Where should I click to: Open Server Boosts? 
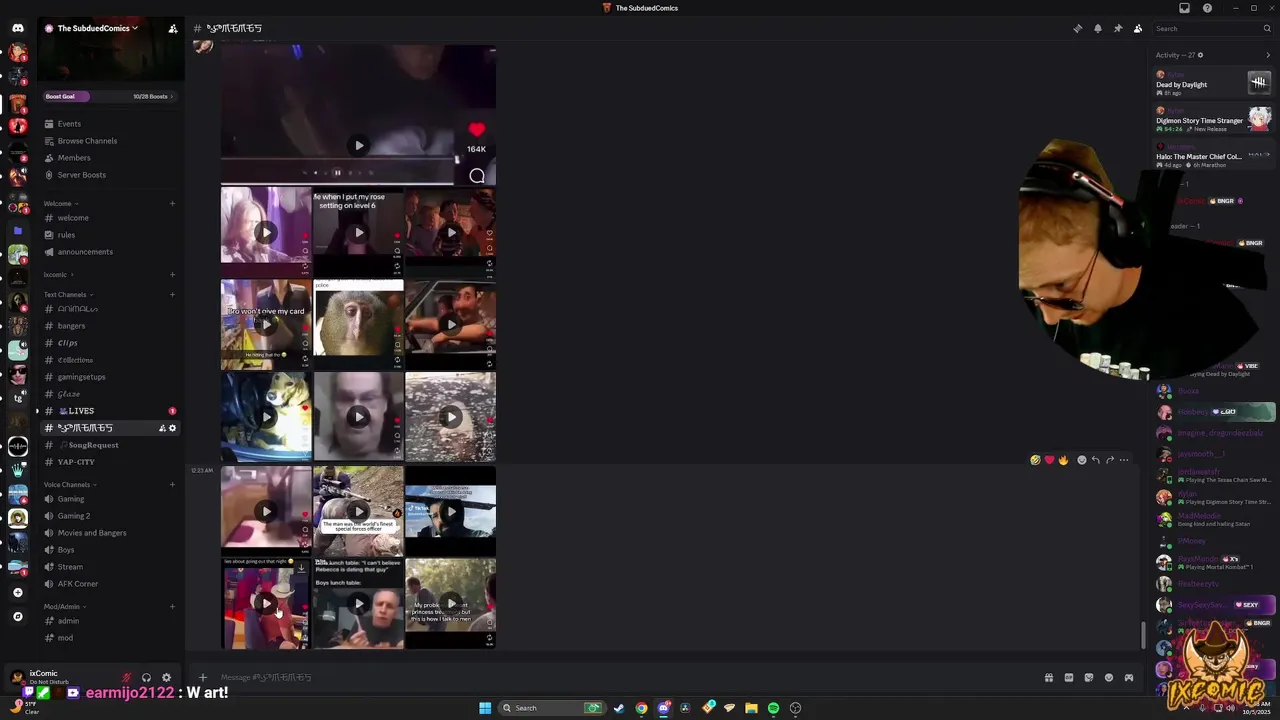pos(110,175)
